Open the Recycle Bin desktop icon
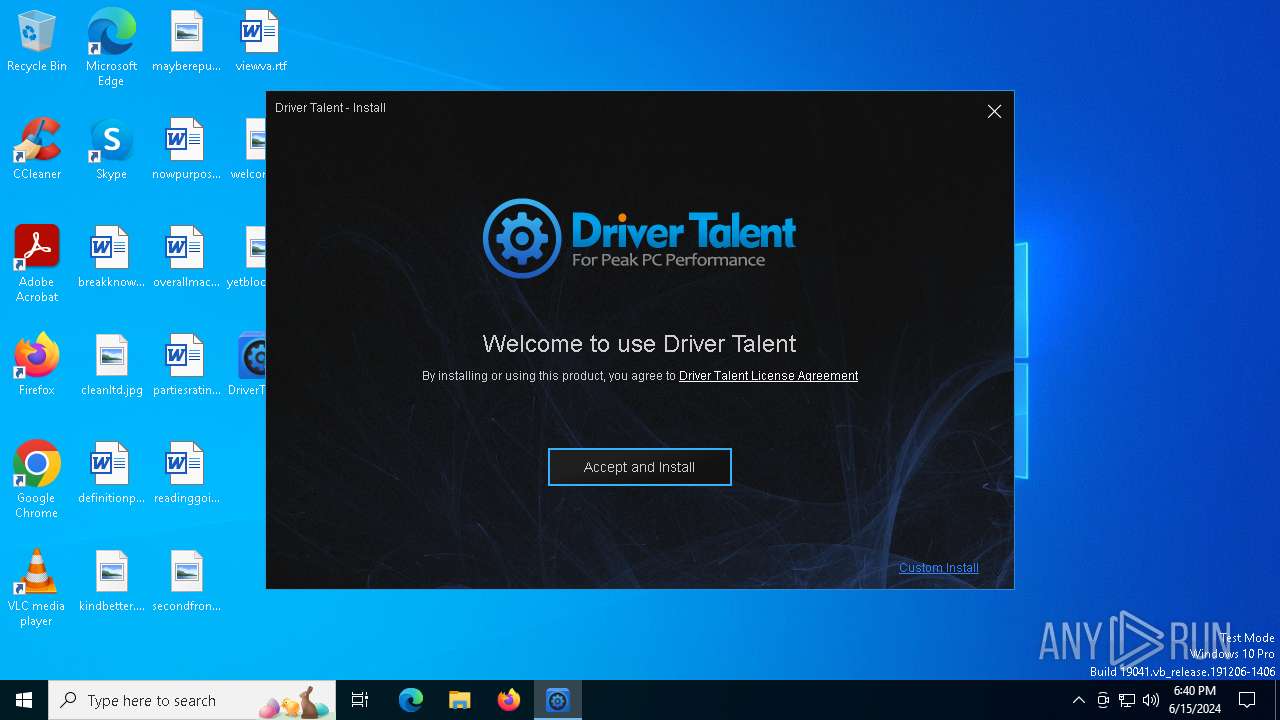Image resolution: width=1280 pixels, height=720 pixels. point(37,42)
